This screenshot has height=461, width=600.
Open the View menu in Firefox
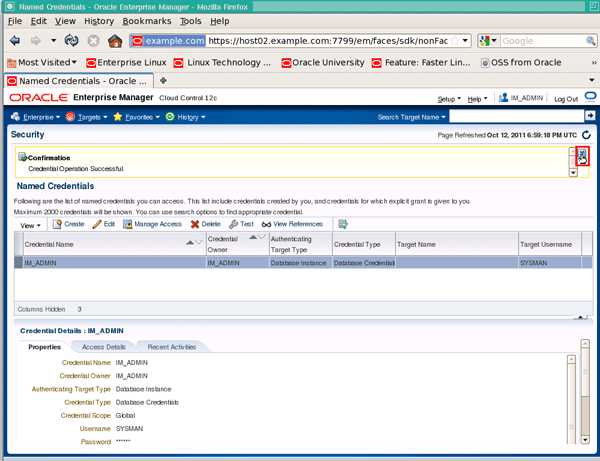coord(65,21)
